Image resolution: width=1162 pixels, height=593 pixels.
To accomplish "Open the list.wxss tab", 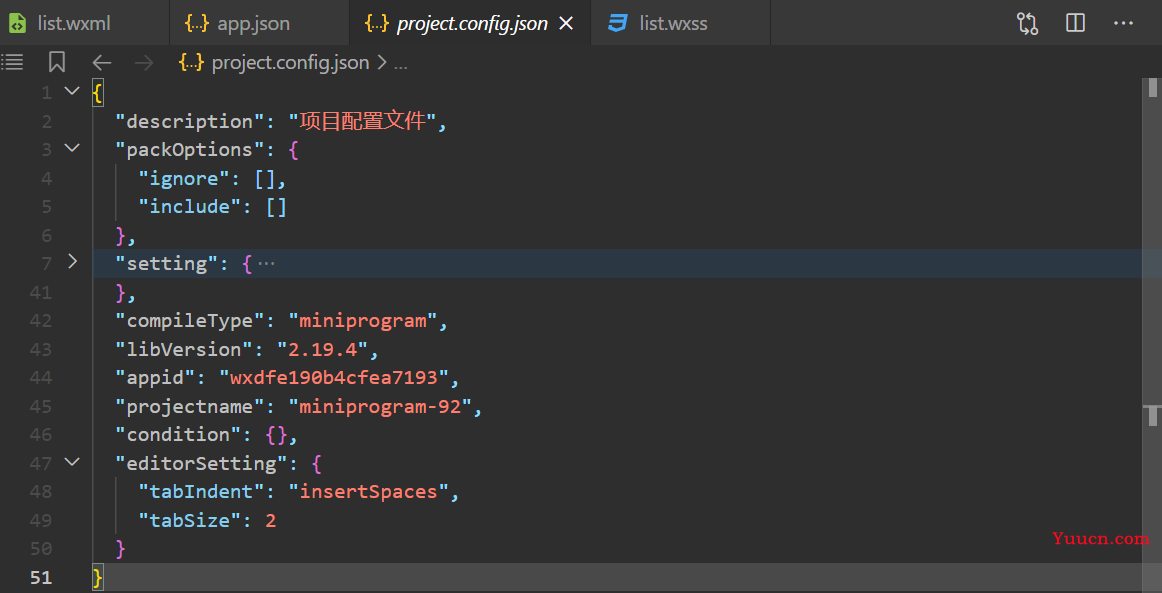I will 681,23.
